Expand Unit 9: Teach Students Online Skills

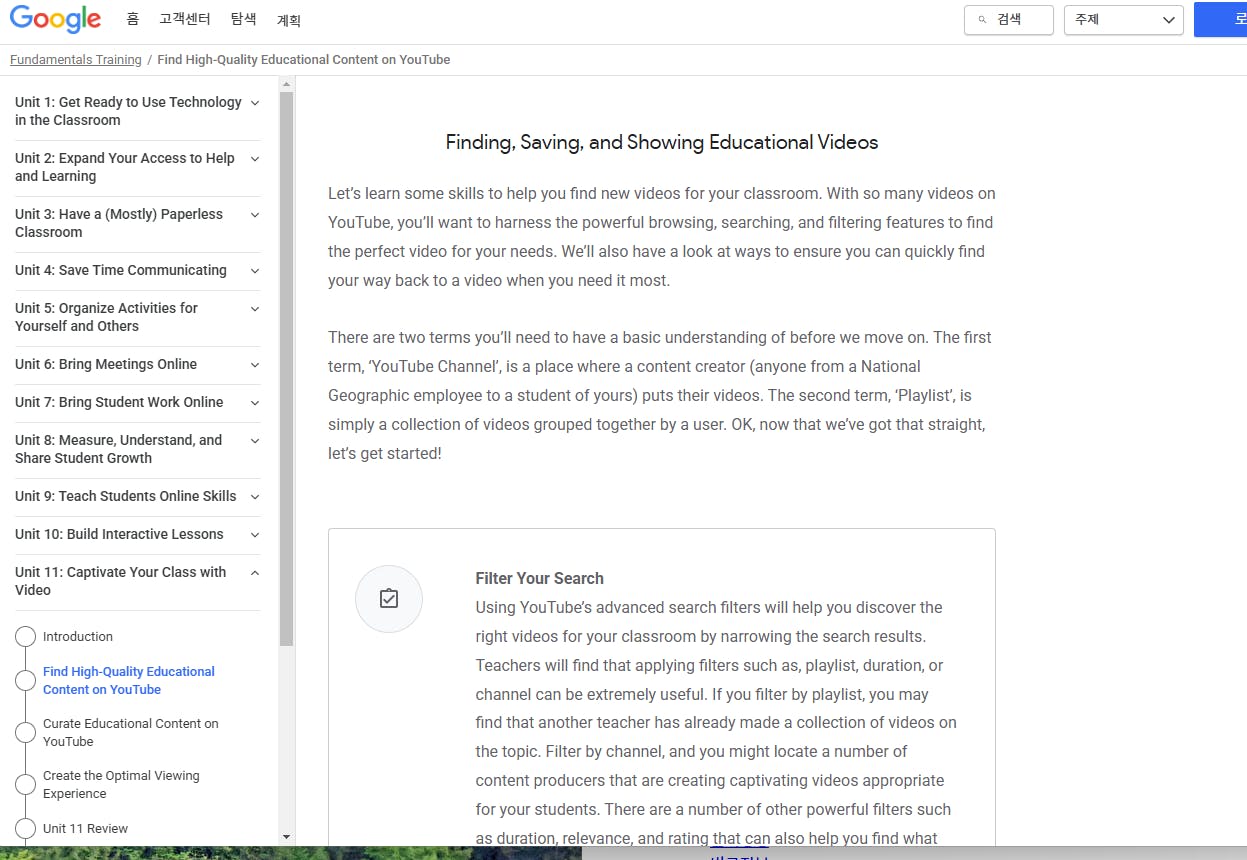point(255,497)
